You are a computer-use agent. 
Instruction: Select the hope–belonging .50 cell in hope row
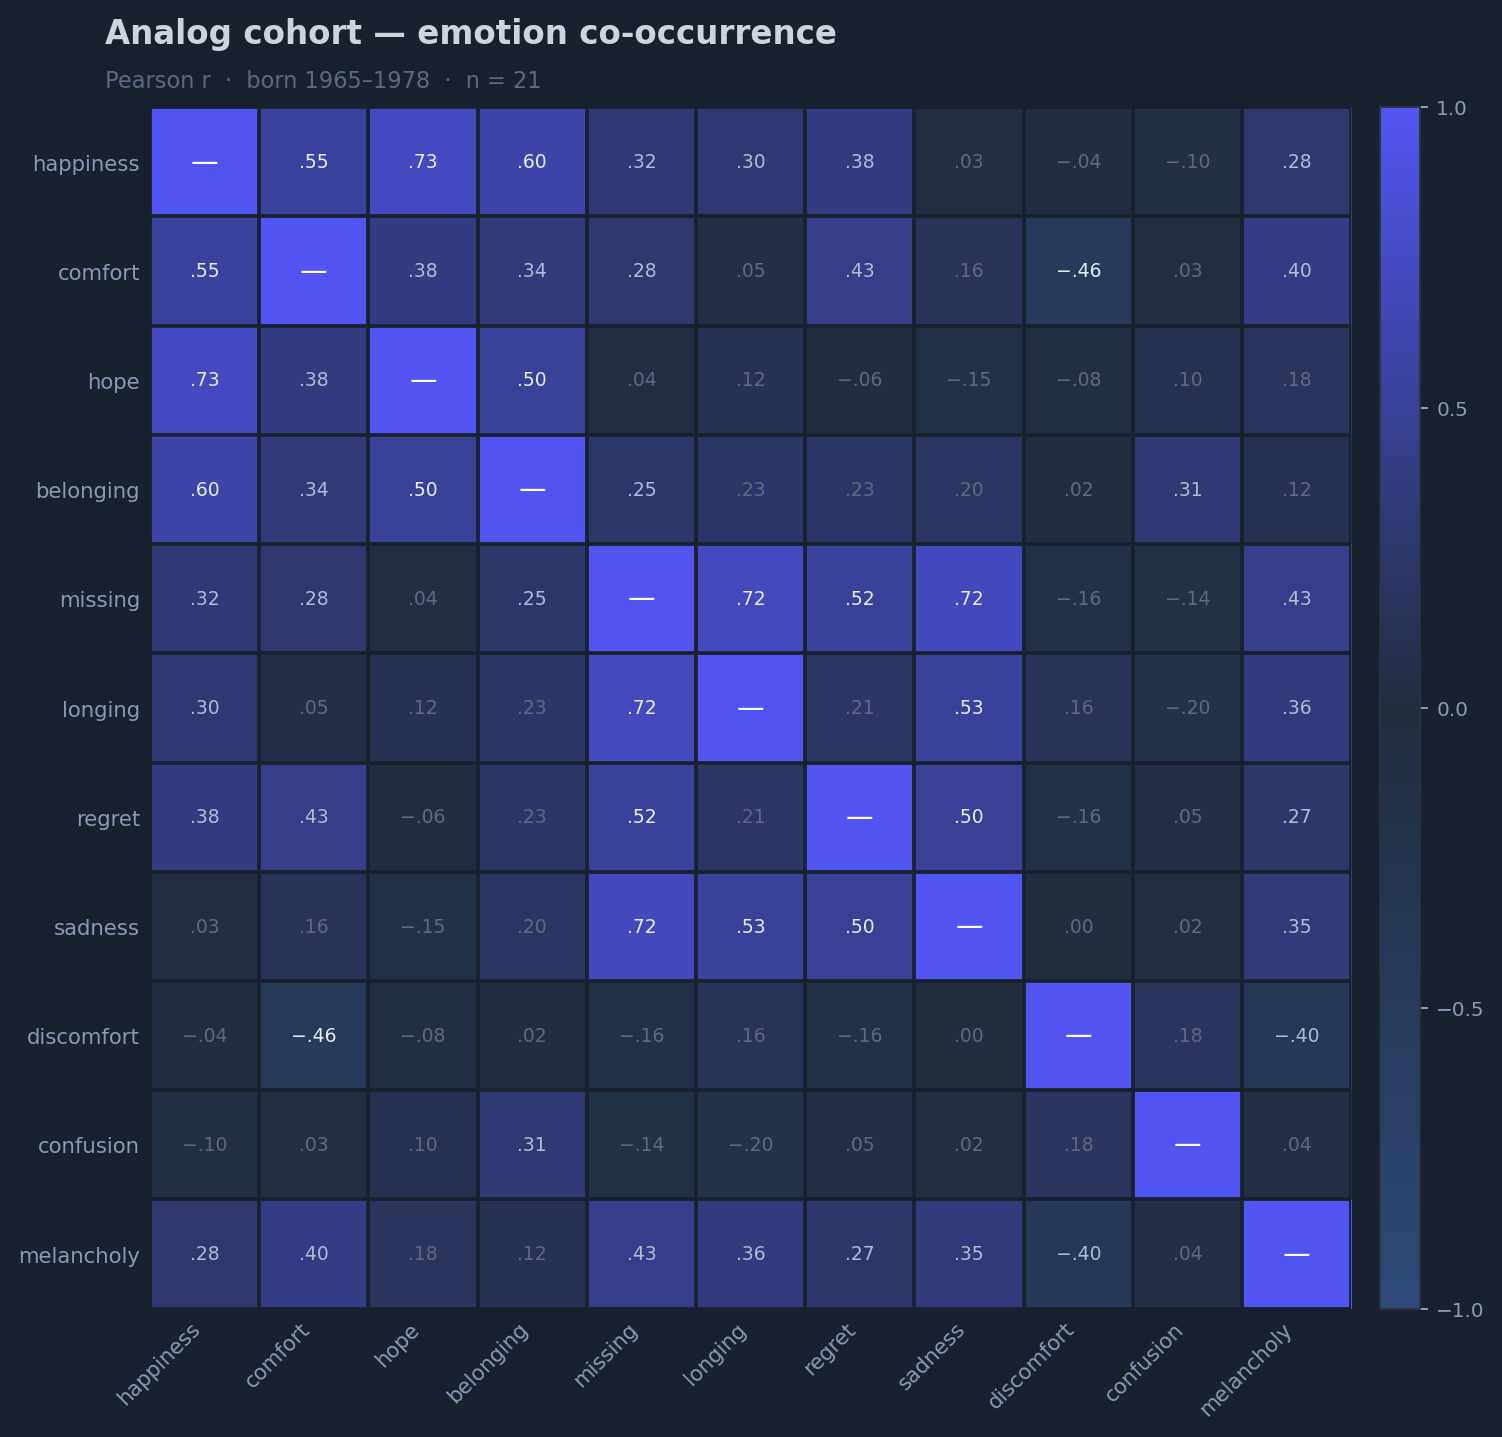(x=532, y=381)
